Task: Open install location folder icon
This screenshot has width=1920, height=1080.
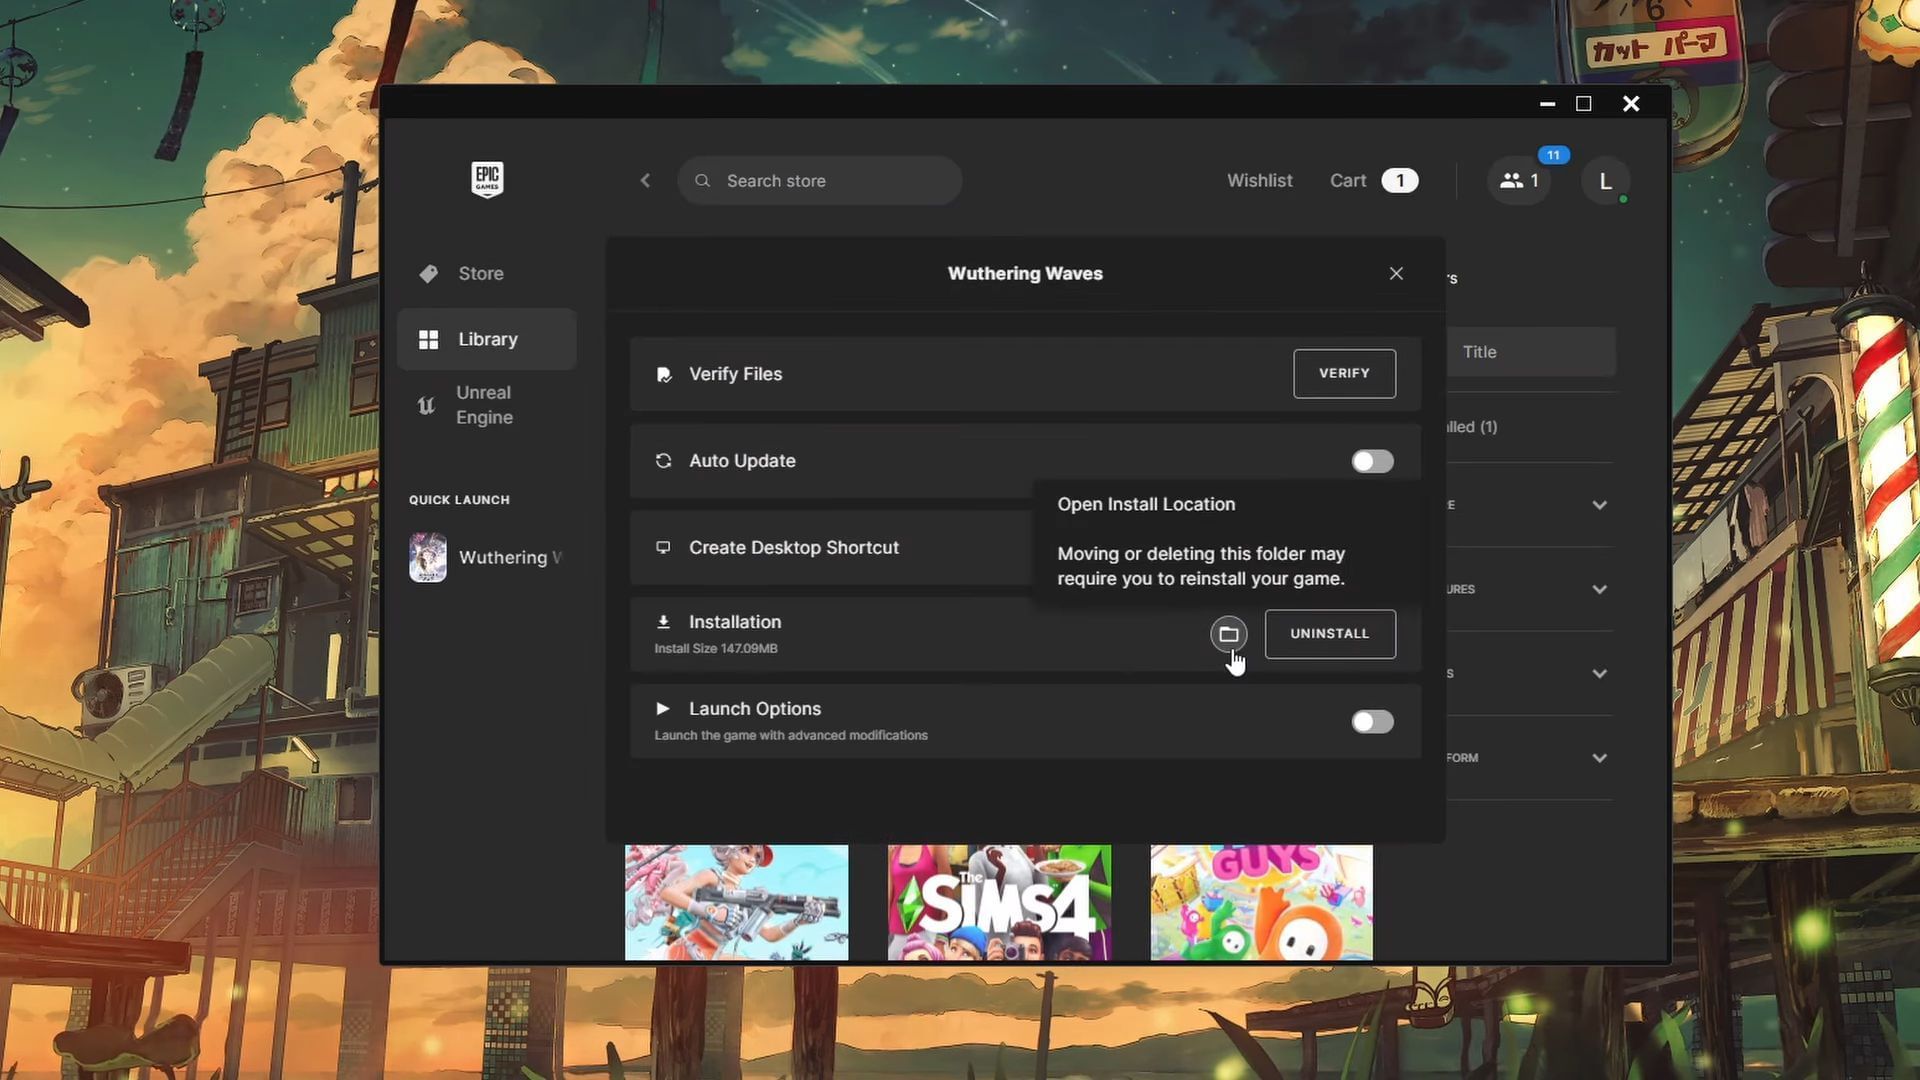Action: point(1229,634)
